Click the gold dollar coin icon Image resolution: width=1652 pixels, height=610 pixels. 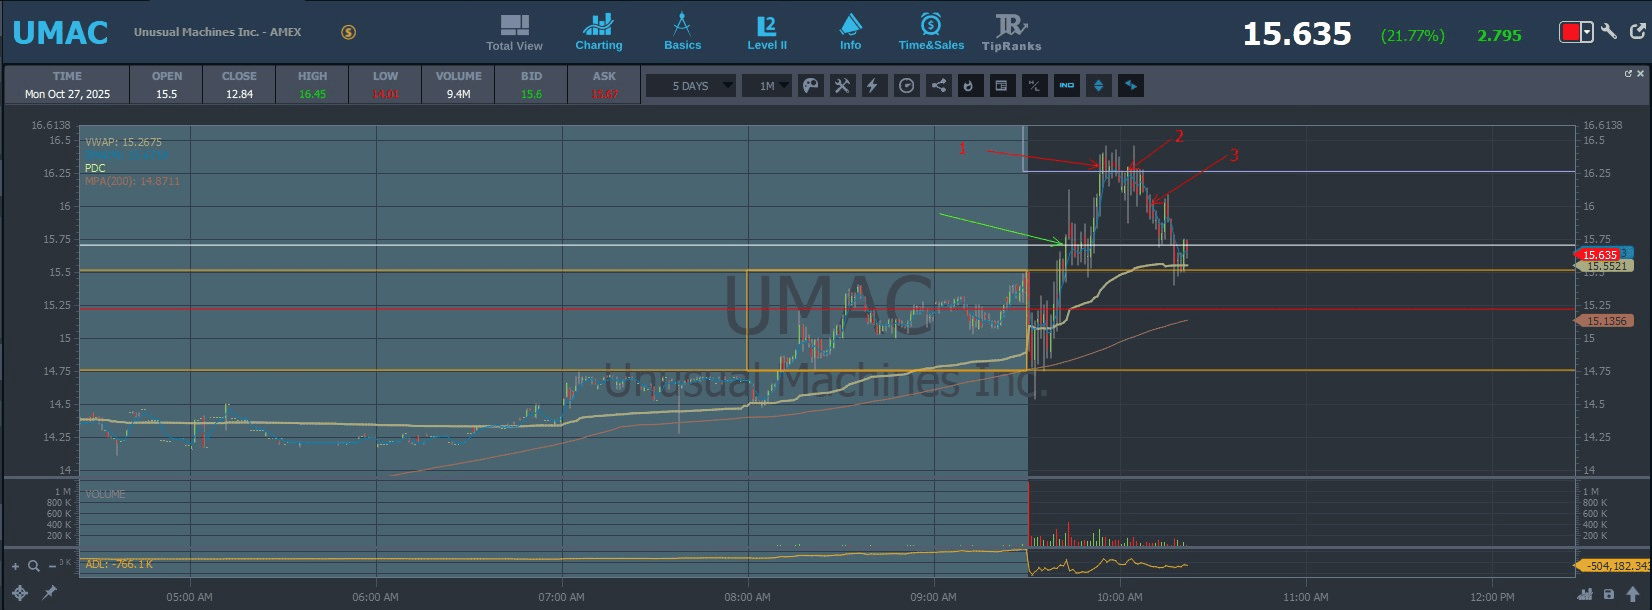click(x=348, y=32)
